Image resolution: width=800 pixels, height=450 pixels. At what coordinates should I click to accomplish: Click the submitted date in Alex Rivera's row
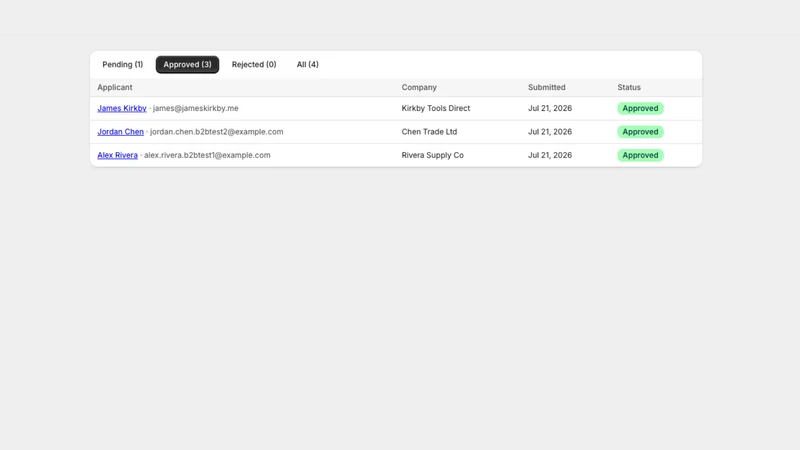[x=550, y=155]
